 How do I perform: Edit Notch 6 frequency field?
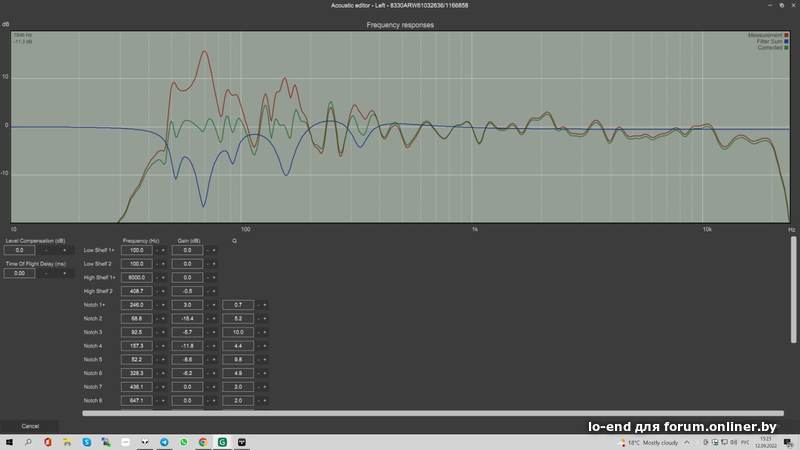[136, 373]
